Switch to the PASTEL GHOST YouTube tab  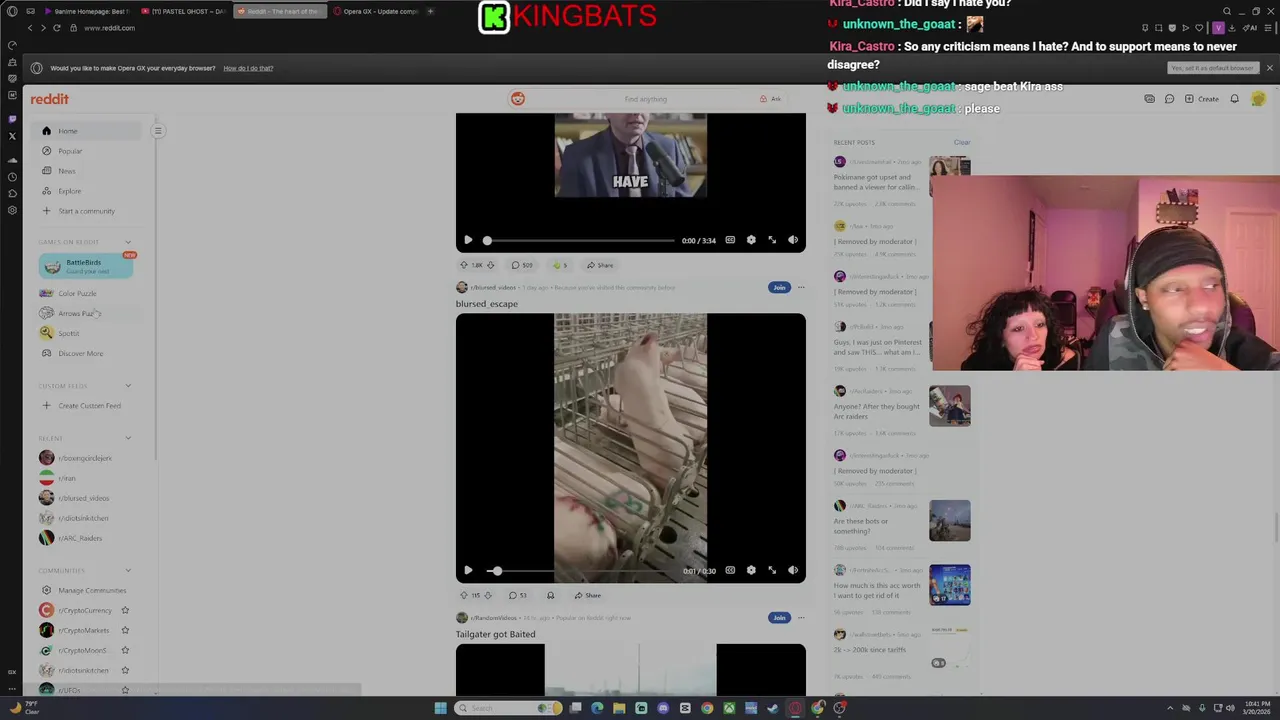(x=184, y=11)
